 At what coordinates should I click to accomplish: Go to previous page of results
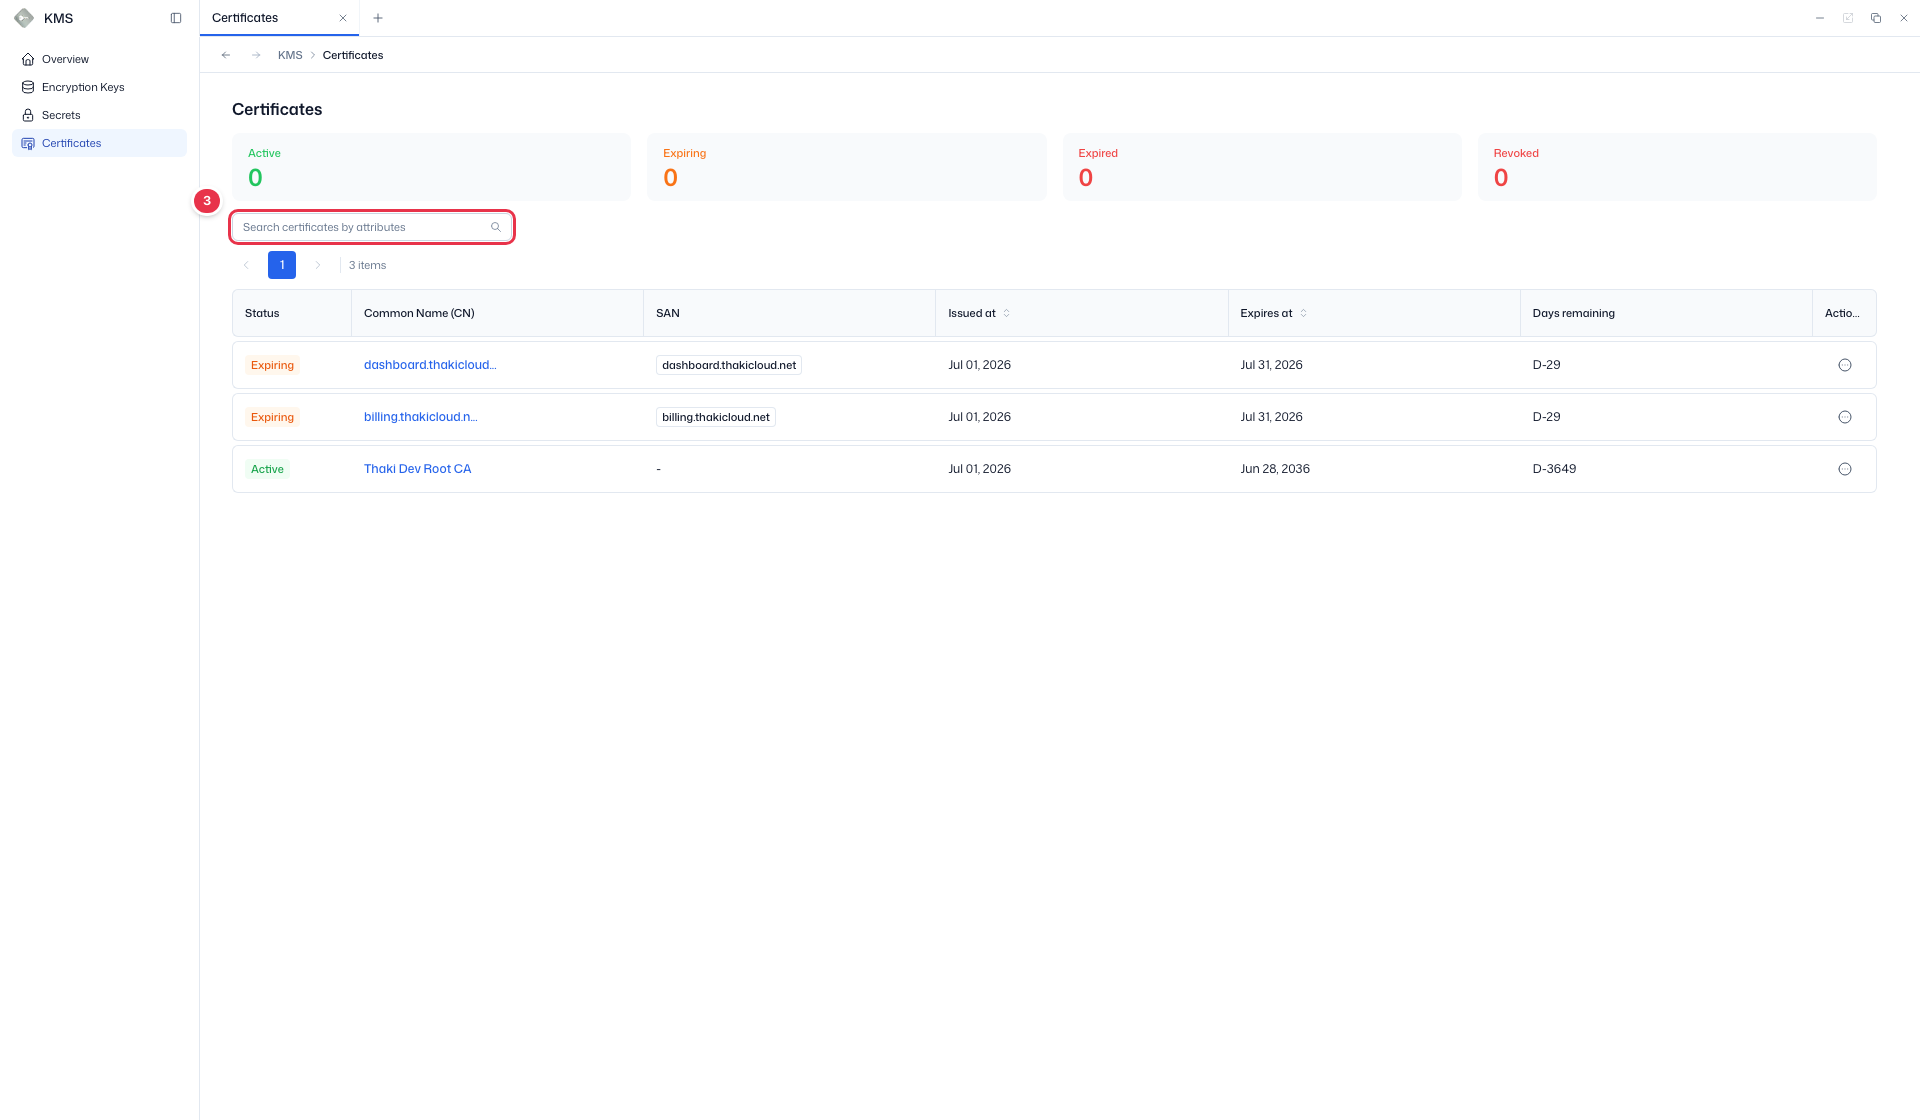[246, 265]
